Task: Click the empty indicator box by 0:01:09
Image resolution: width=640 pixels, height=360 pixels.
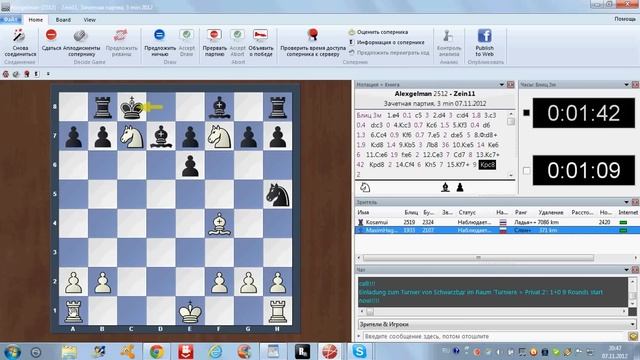Action: [526, 171]
